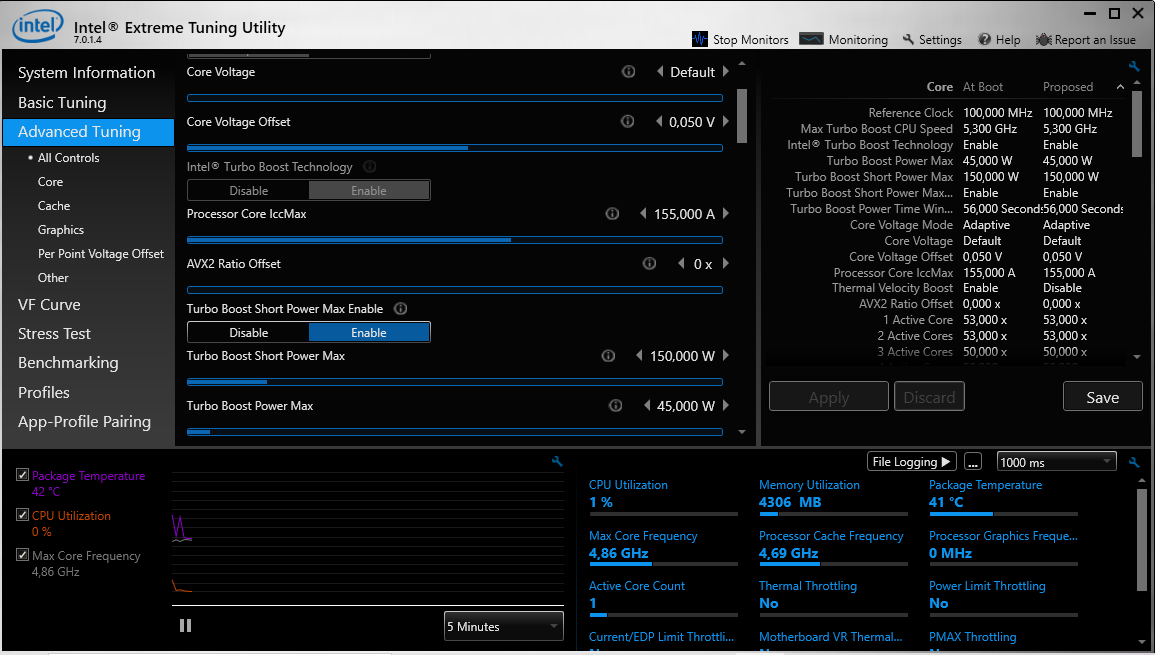1155x655 pixels.
Task: Set Intel Turbo Boost Technology to Enable
Action: click(x=369, y=190)
